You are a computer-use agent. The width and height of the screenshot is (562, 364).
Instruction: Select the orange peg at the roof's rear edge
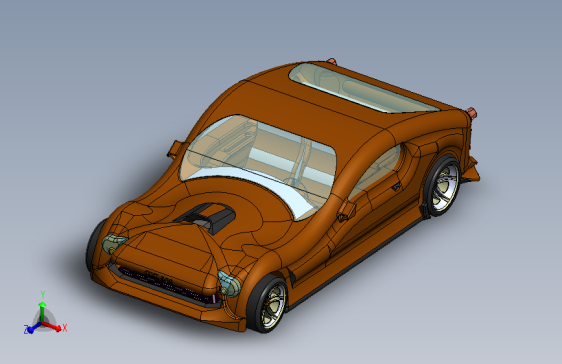[332, 62]
